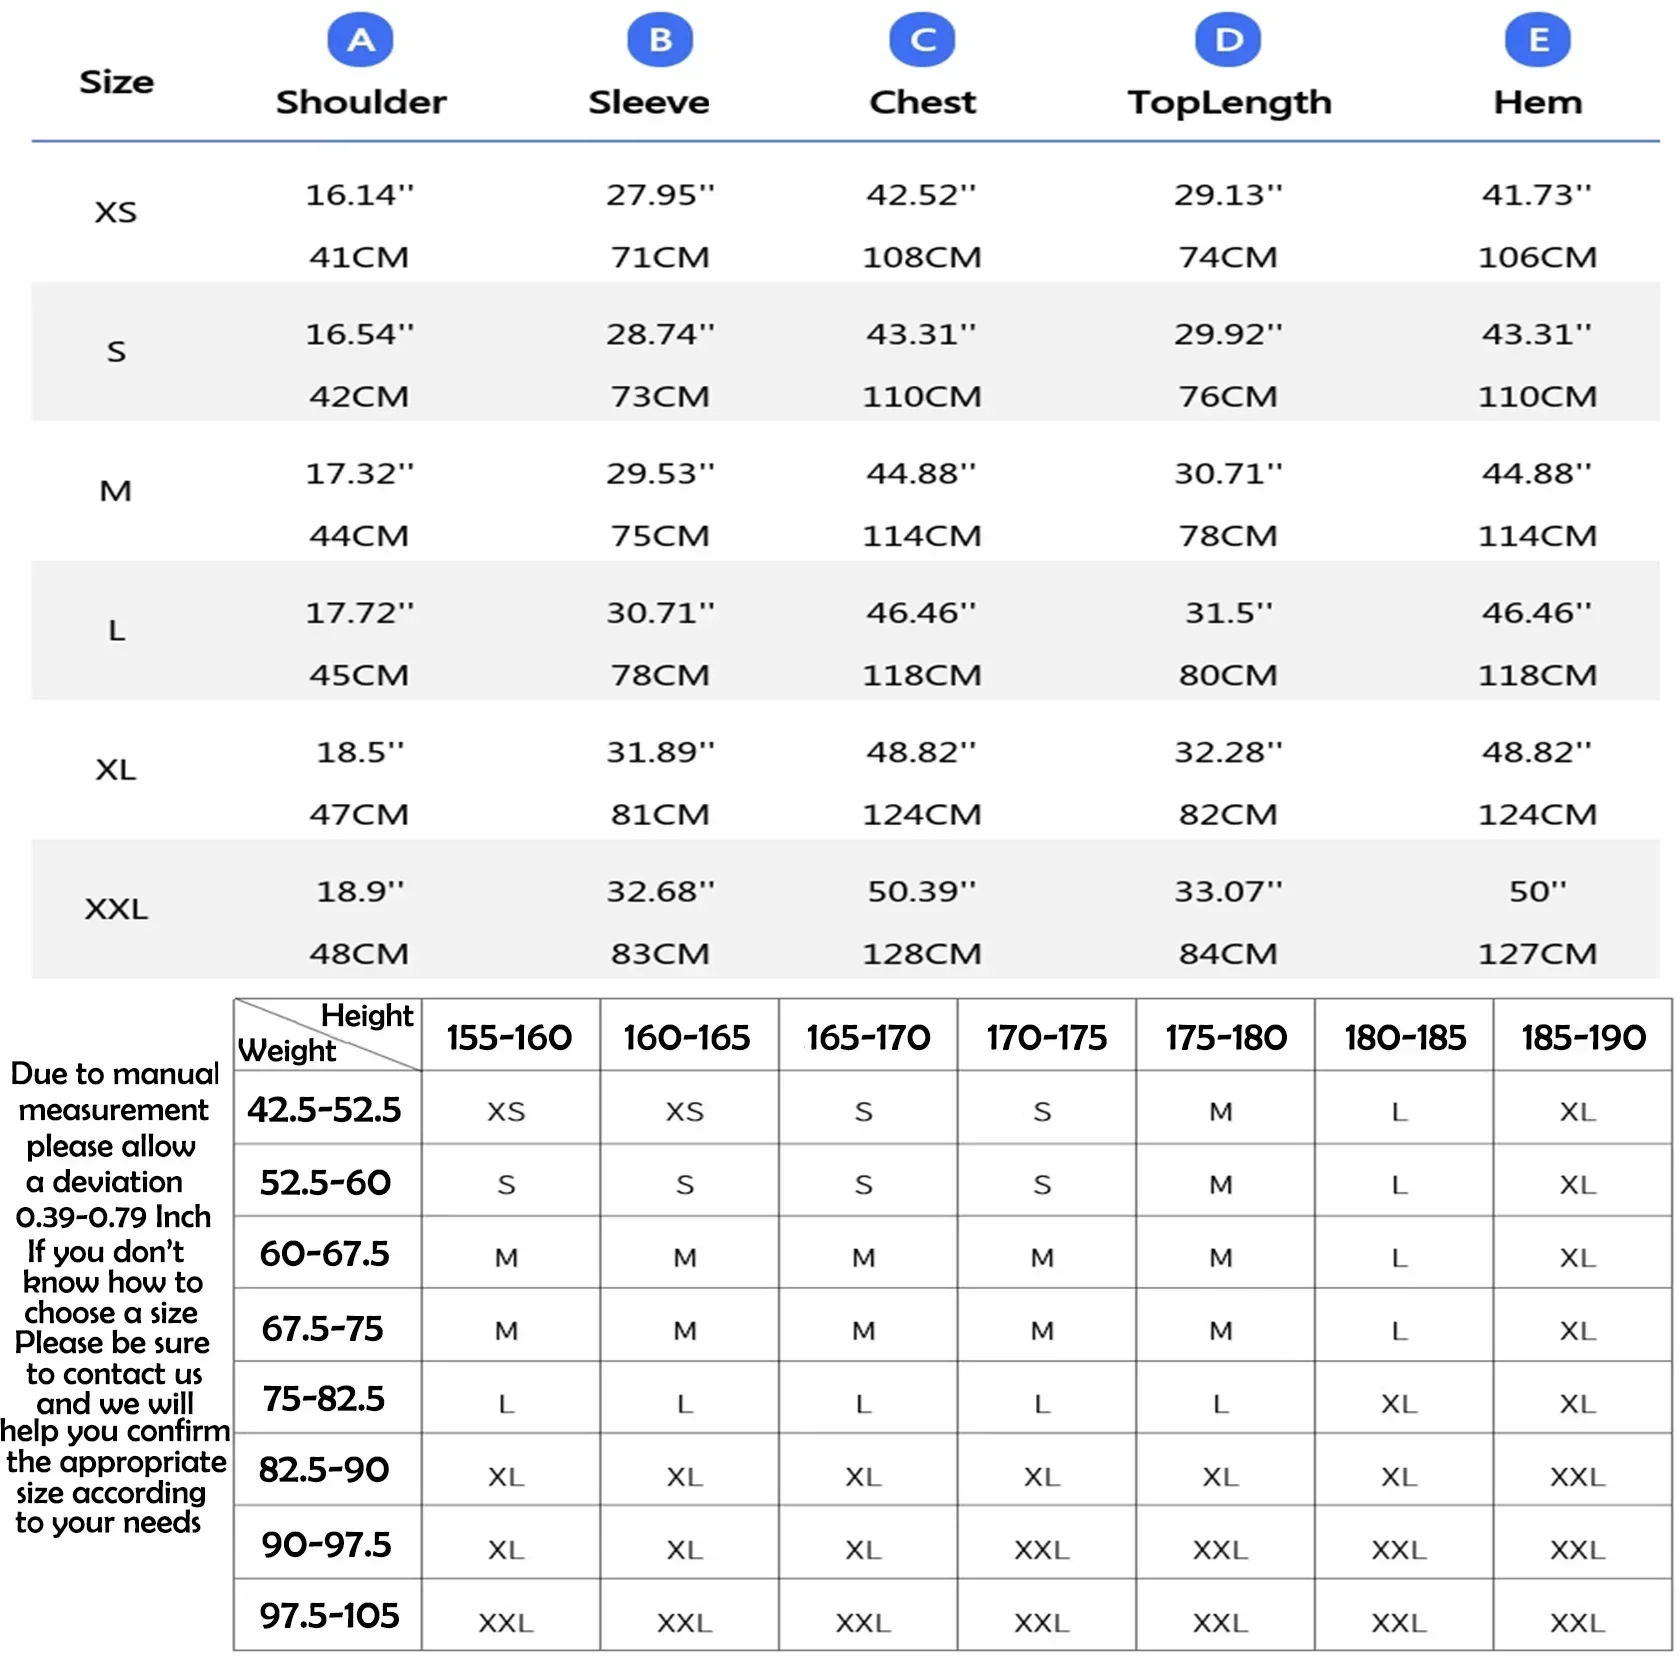Click the blue B circle badge
Image resolution: width=1680 pixels, height=1680 pixels.
(x=660, y=40)
